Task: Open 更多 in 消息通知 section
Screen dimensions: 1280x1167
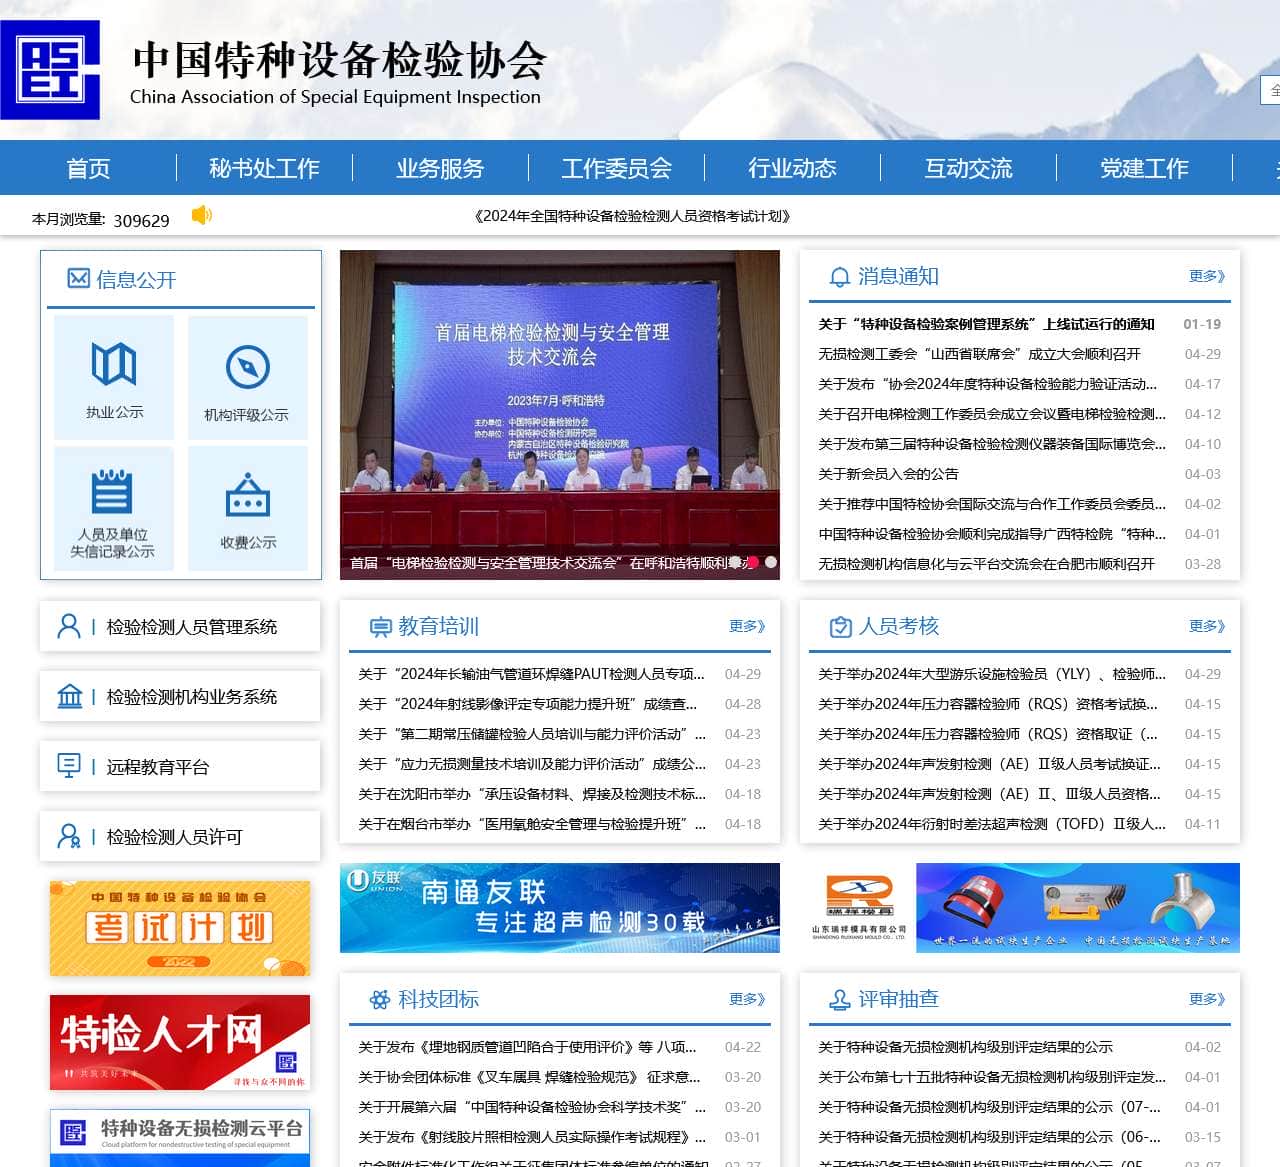Action: (1207, 276)
